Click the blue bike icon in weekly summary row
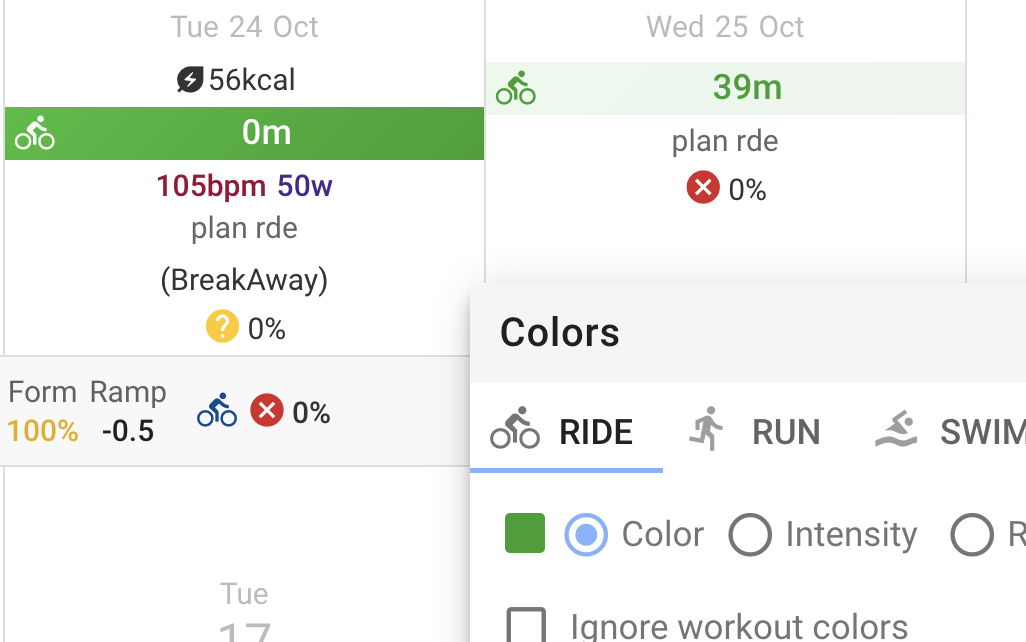The image size is (1026, 642). point(217,410)
